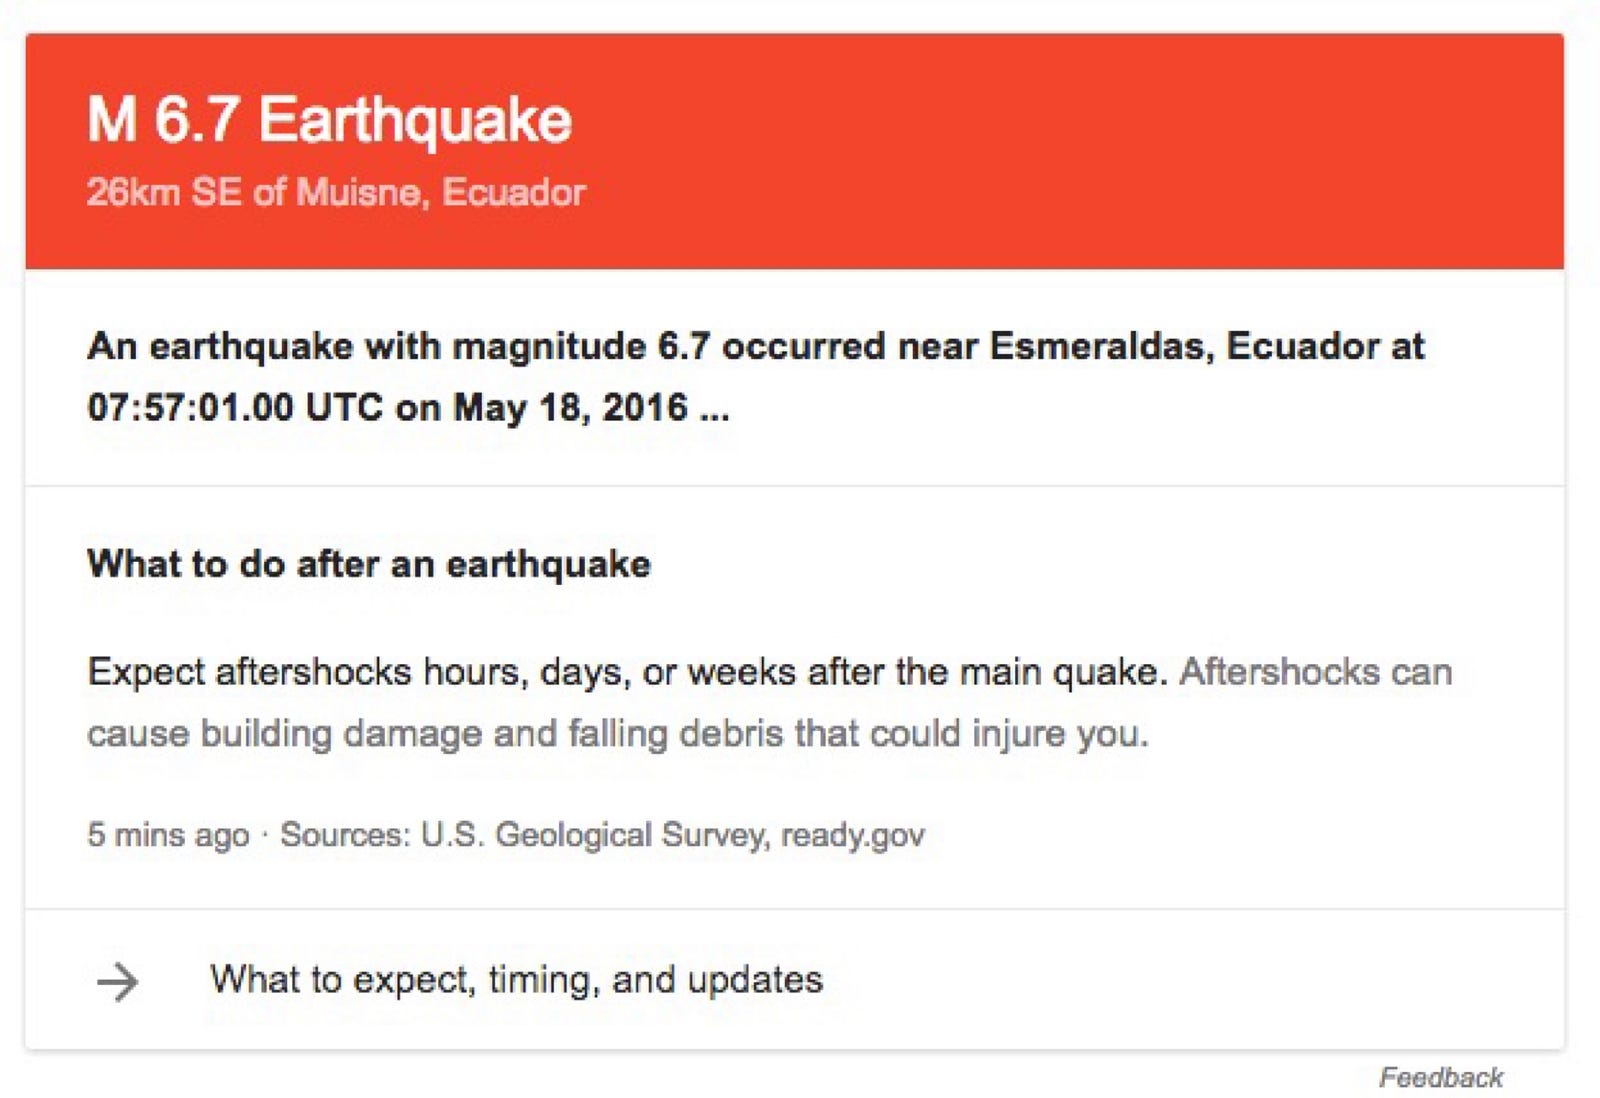Select What to do after an earthquake heading
Screen dimensions: 1600x1098
(369, 564)
